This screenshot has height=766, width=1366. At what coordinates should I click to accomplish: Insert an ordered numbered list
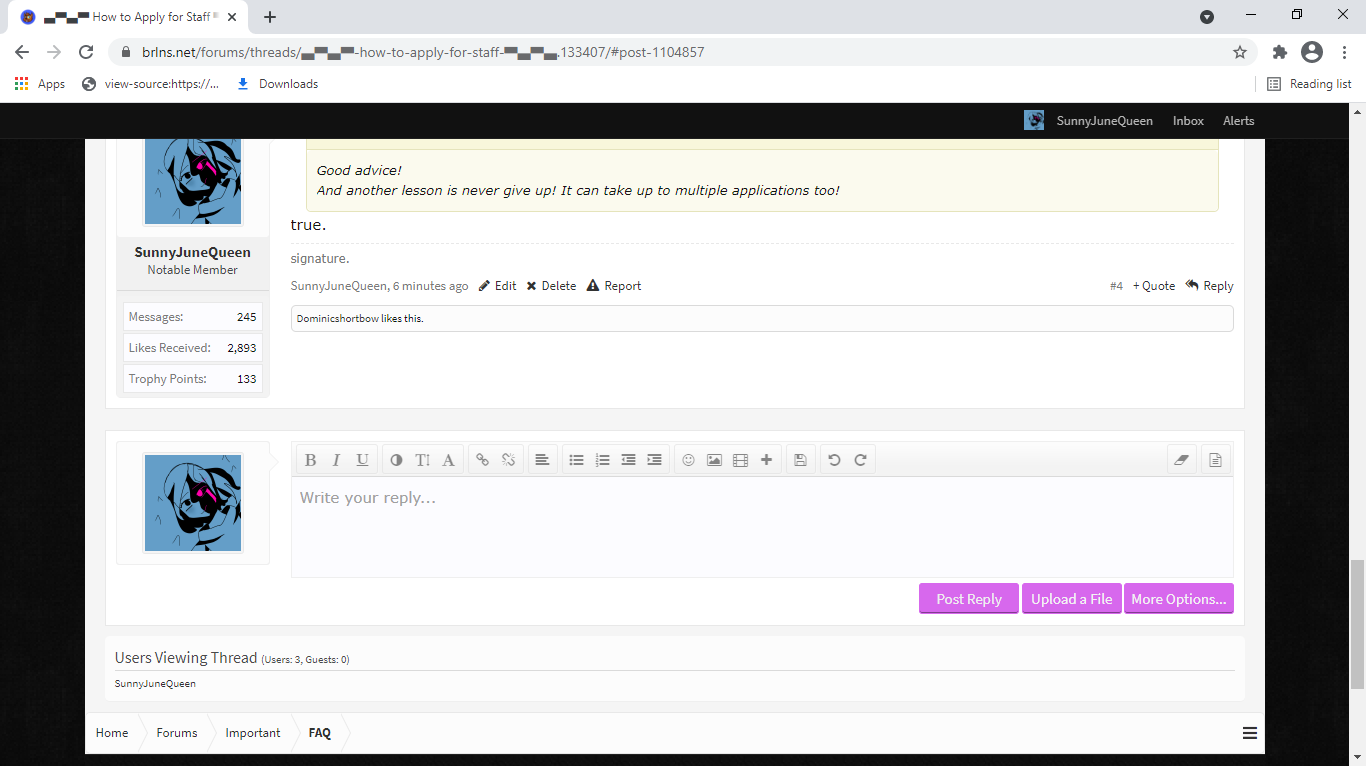click(x=602, y=460)
